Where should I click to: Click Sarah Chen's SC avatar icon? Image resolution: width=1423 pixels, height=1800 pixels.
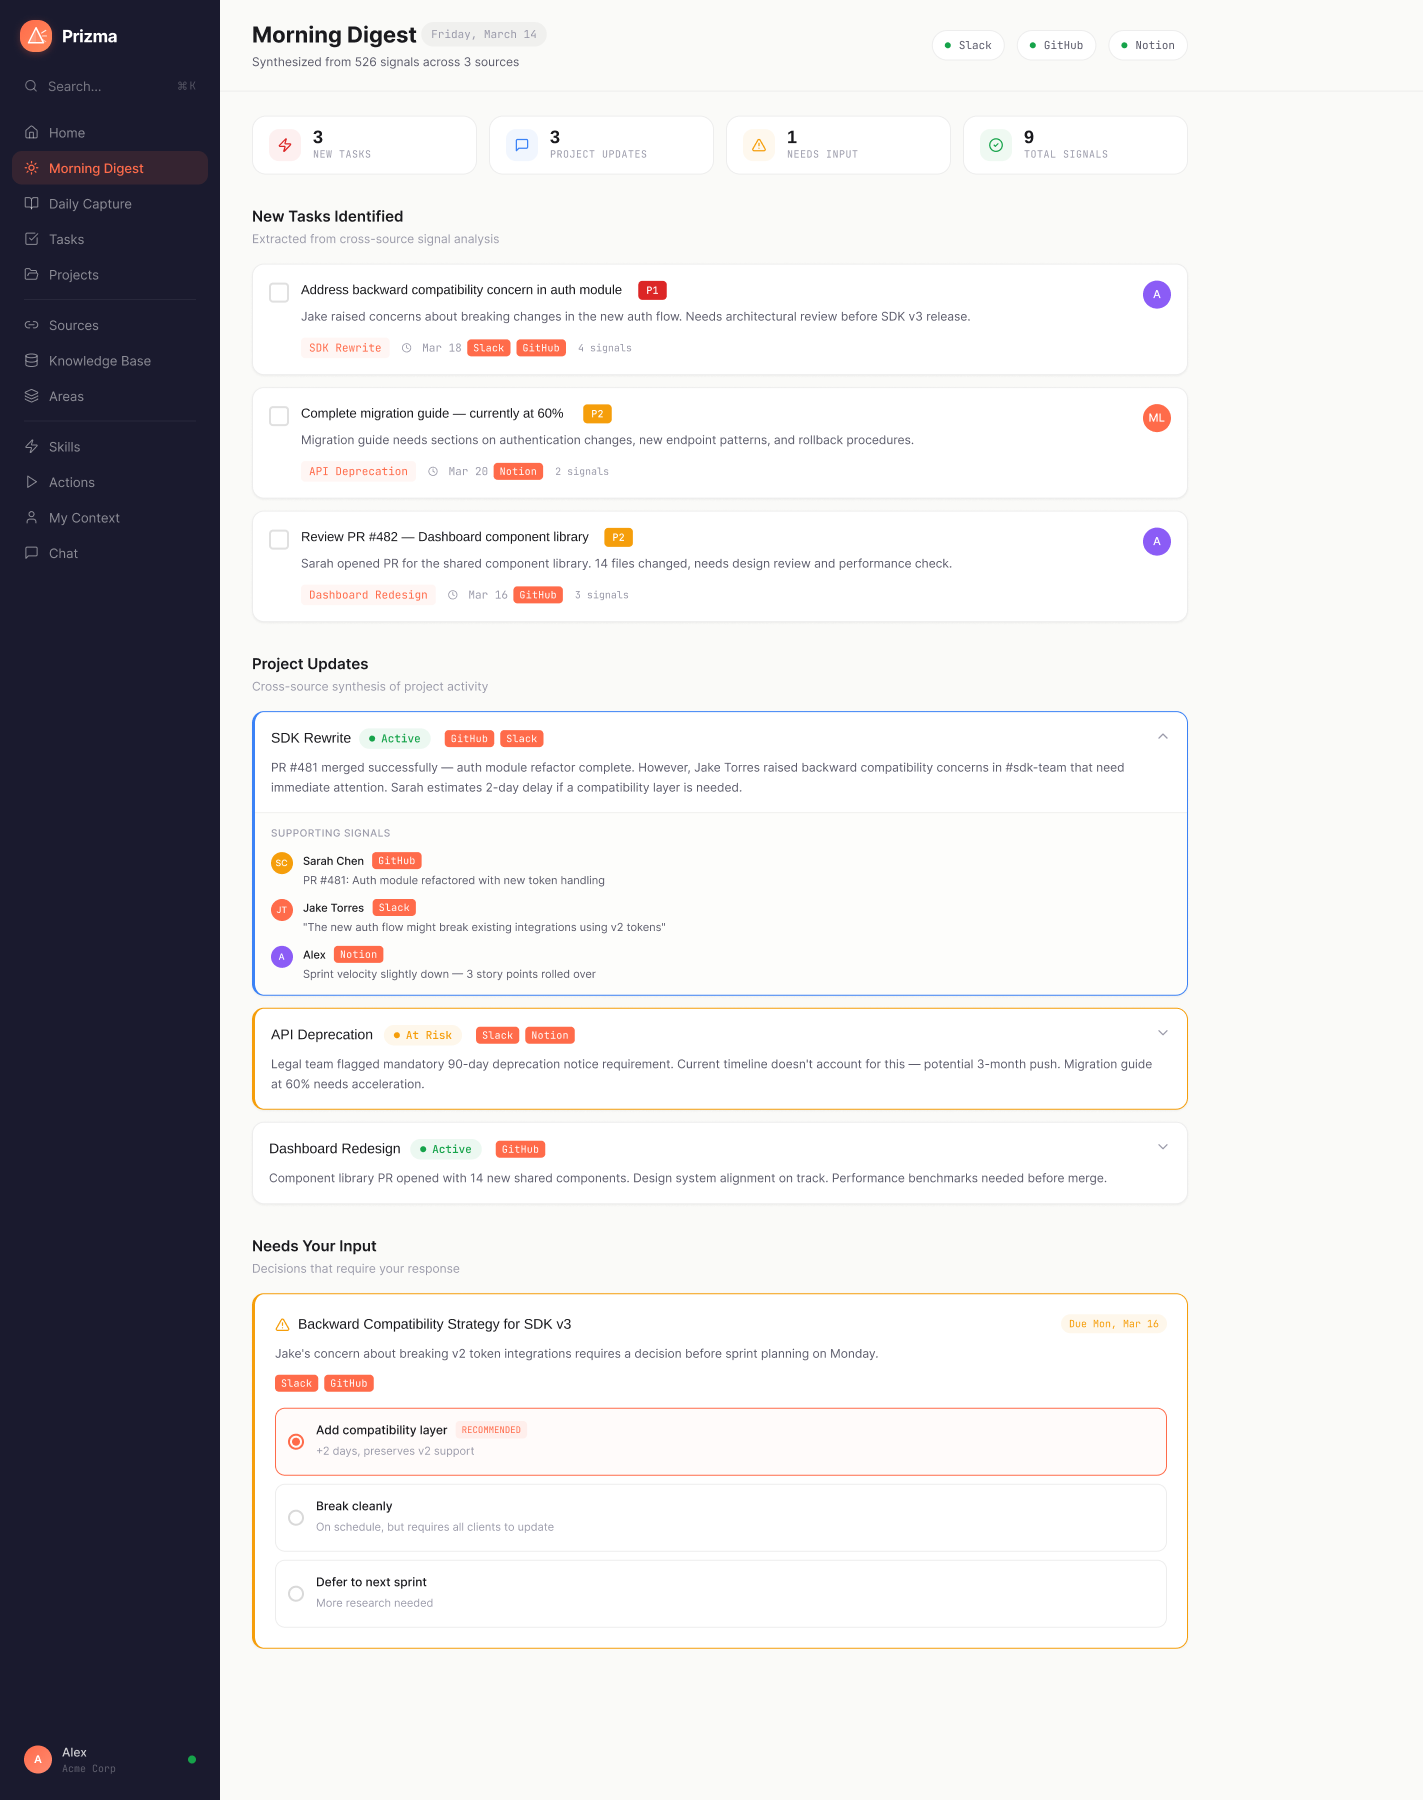pyautogui.click(x=282, y=862)
